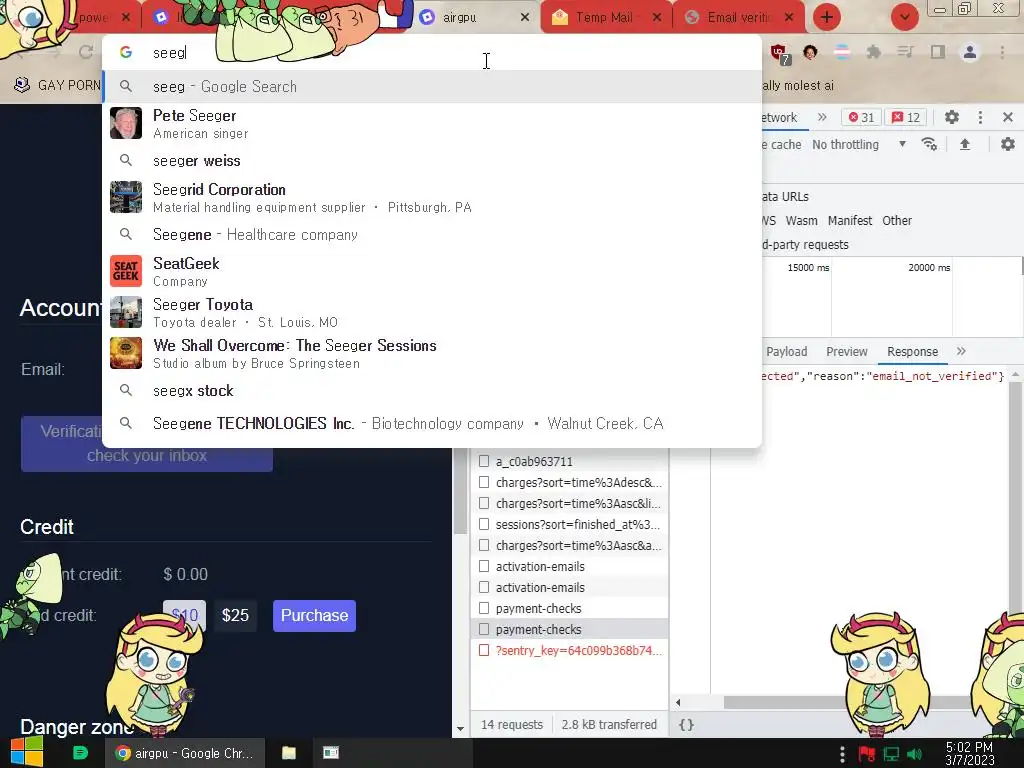
Task: Open network conditions Wi-Fi gear icon
Action: pos(929,144)
